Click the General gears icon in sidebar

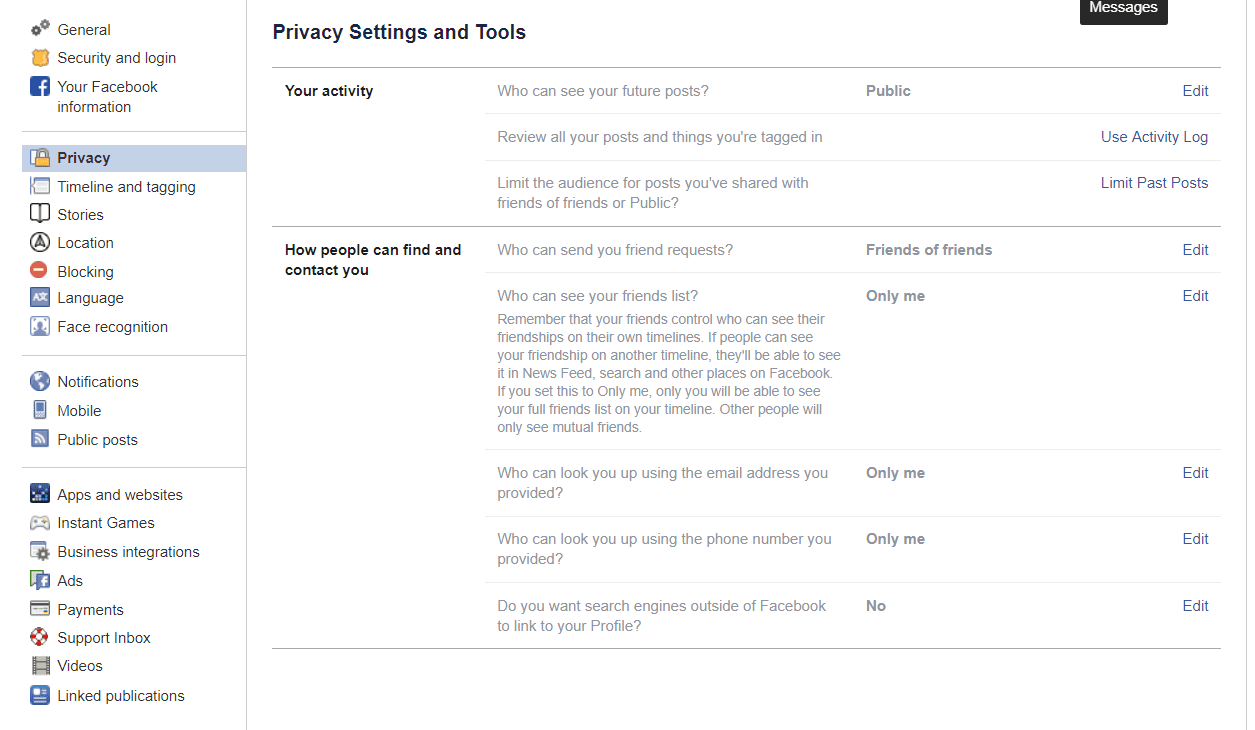[x=40, y=29]
